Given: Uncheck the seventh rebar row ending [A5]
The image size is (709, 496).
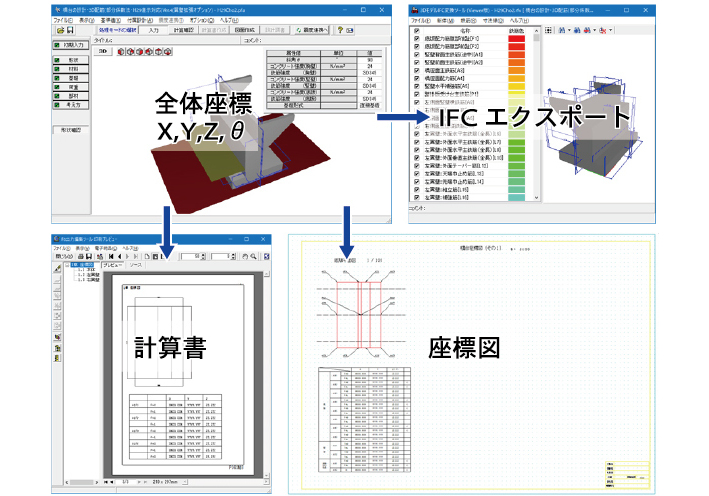Looking at the screenshot, I should (416, 86).
